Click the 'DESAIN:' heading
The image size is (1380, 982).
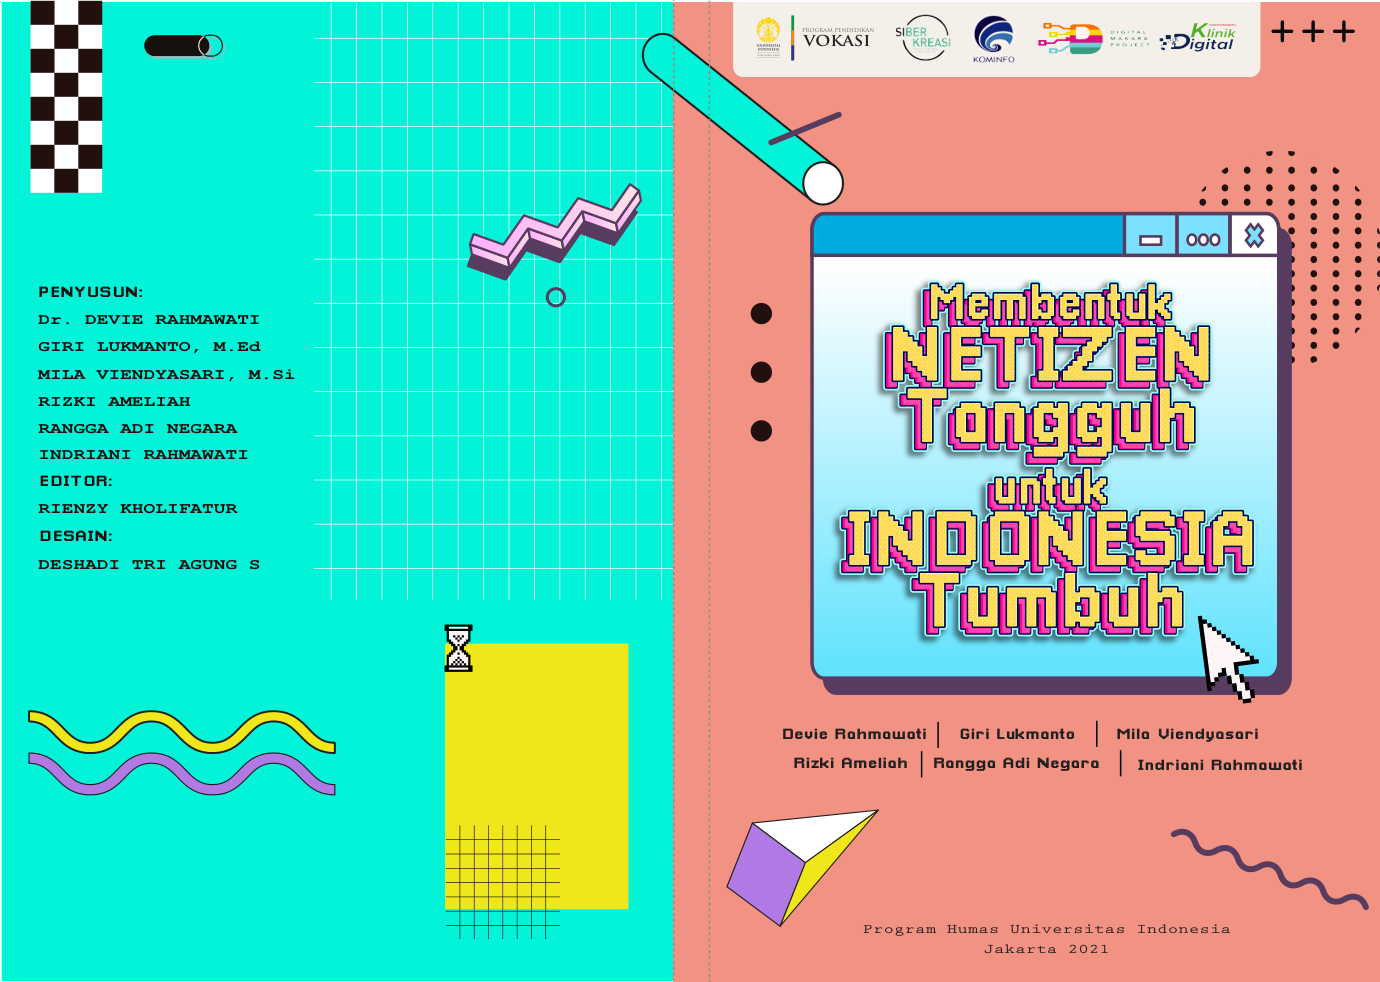coord(76,536)
